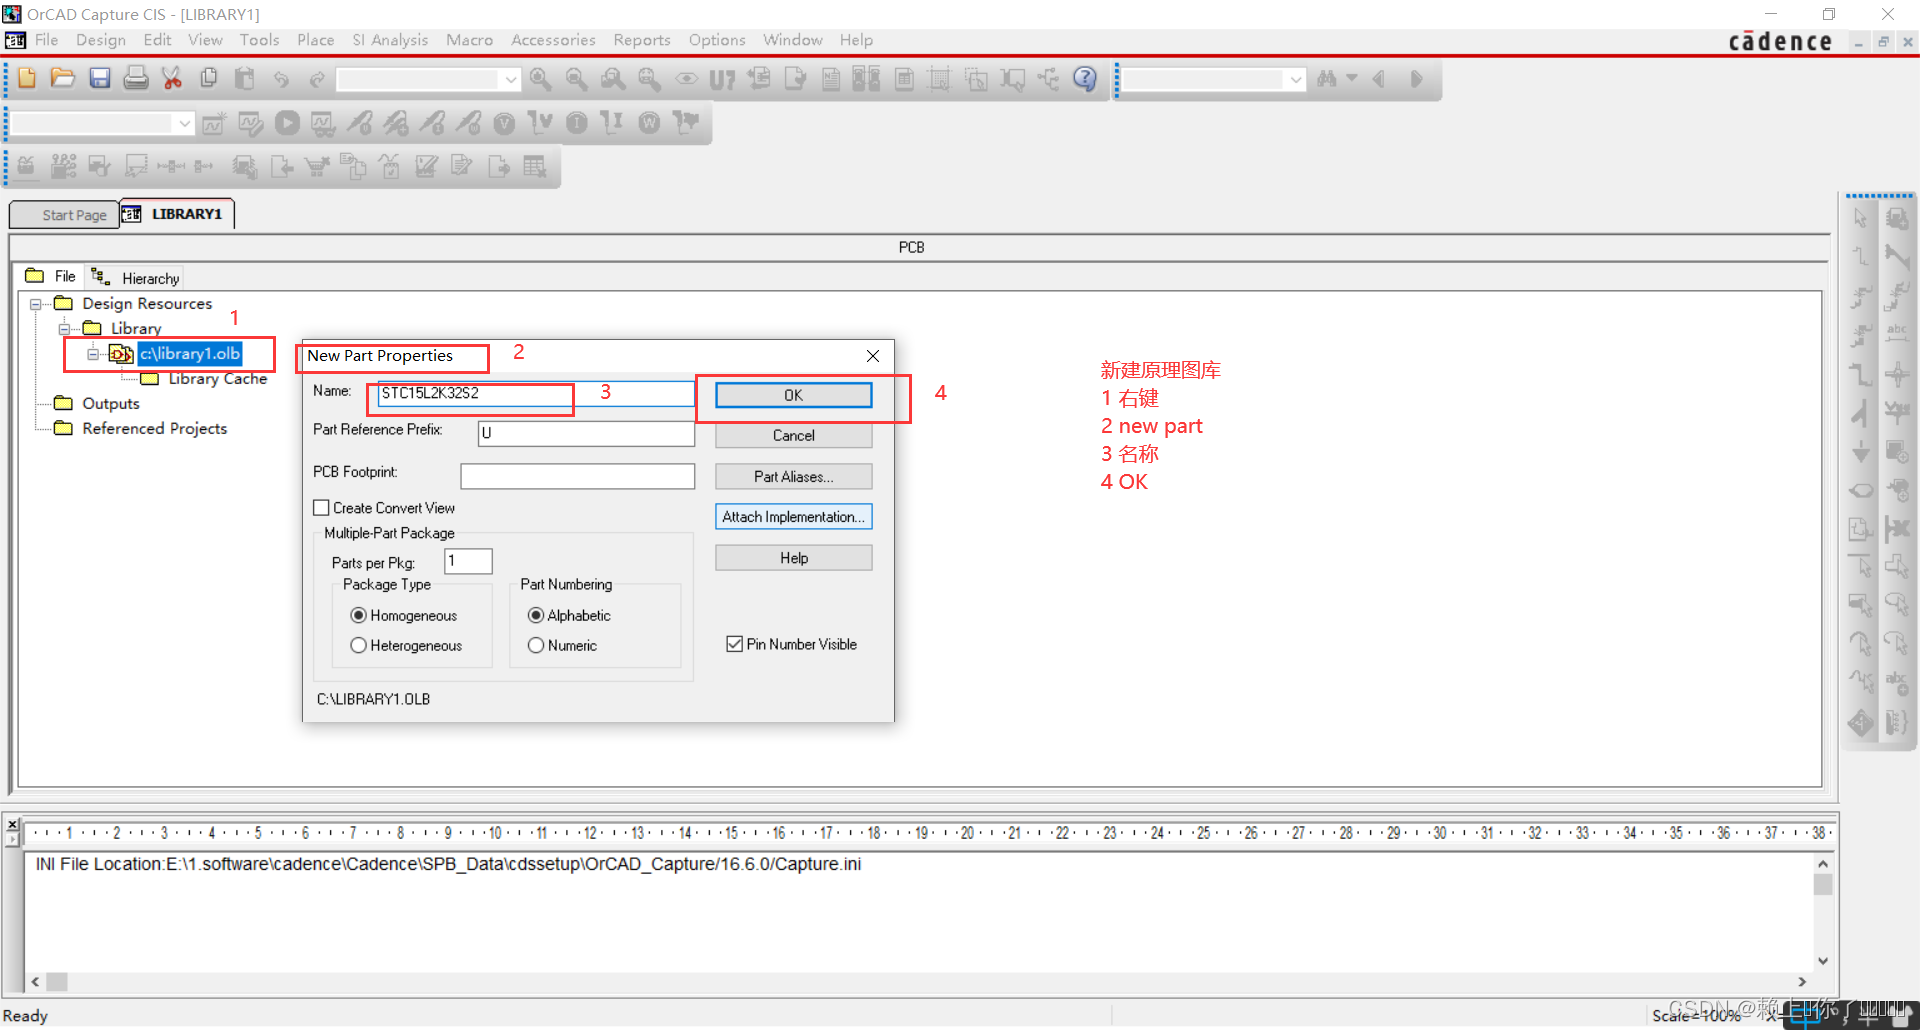Click the Place text abc tool icon
The height and width of the screenshot is (1030, 1920).
click(1896, 333)
